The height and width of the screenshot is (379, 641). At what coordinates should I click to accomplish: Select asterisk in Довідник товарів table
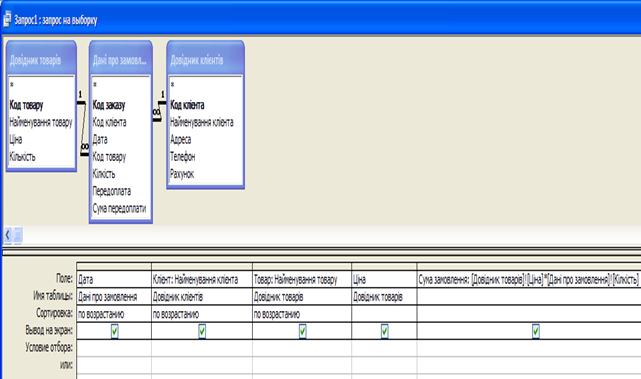click(x=12, y=85)
